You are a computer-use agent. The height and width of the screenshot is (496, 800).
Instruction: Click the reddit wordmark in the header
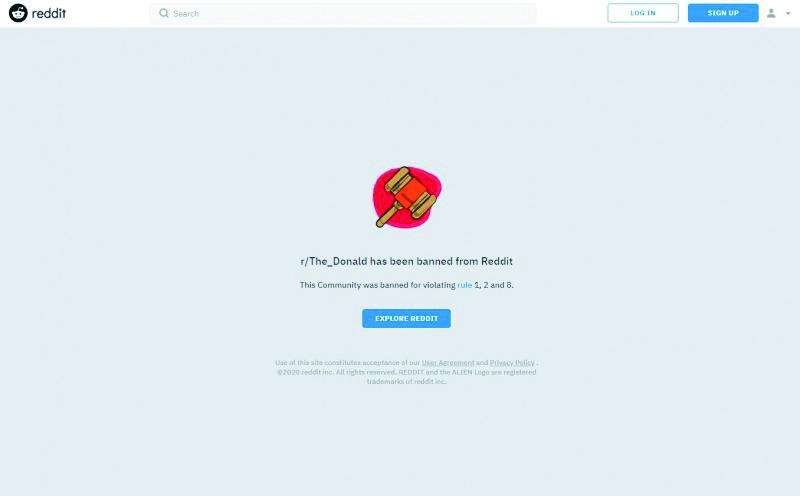49,13
